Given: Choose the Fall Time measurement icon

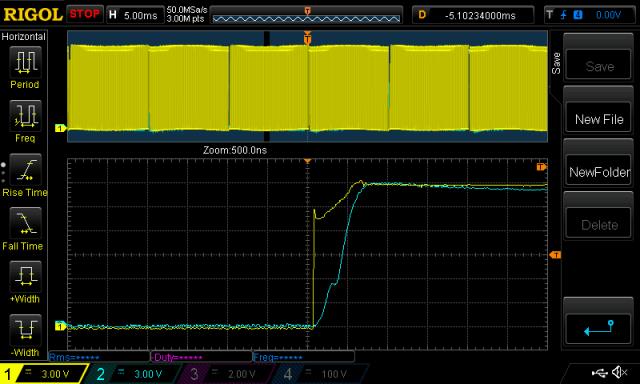Looking at the screenshot, I should 25,223.
